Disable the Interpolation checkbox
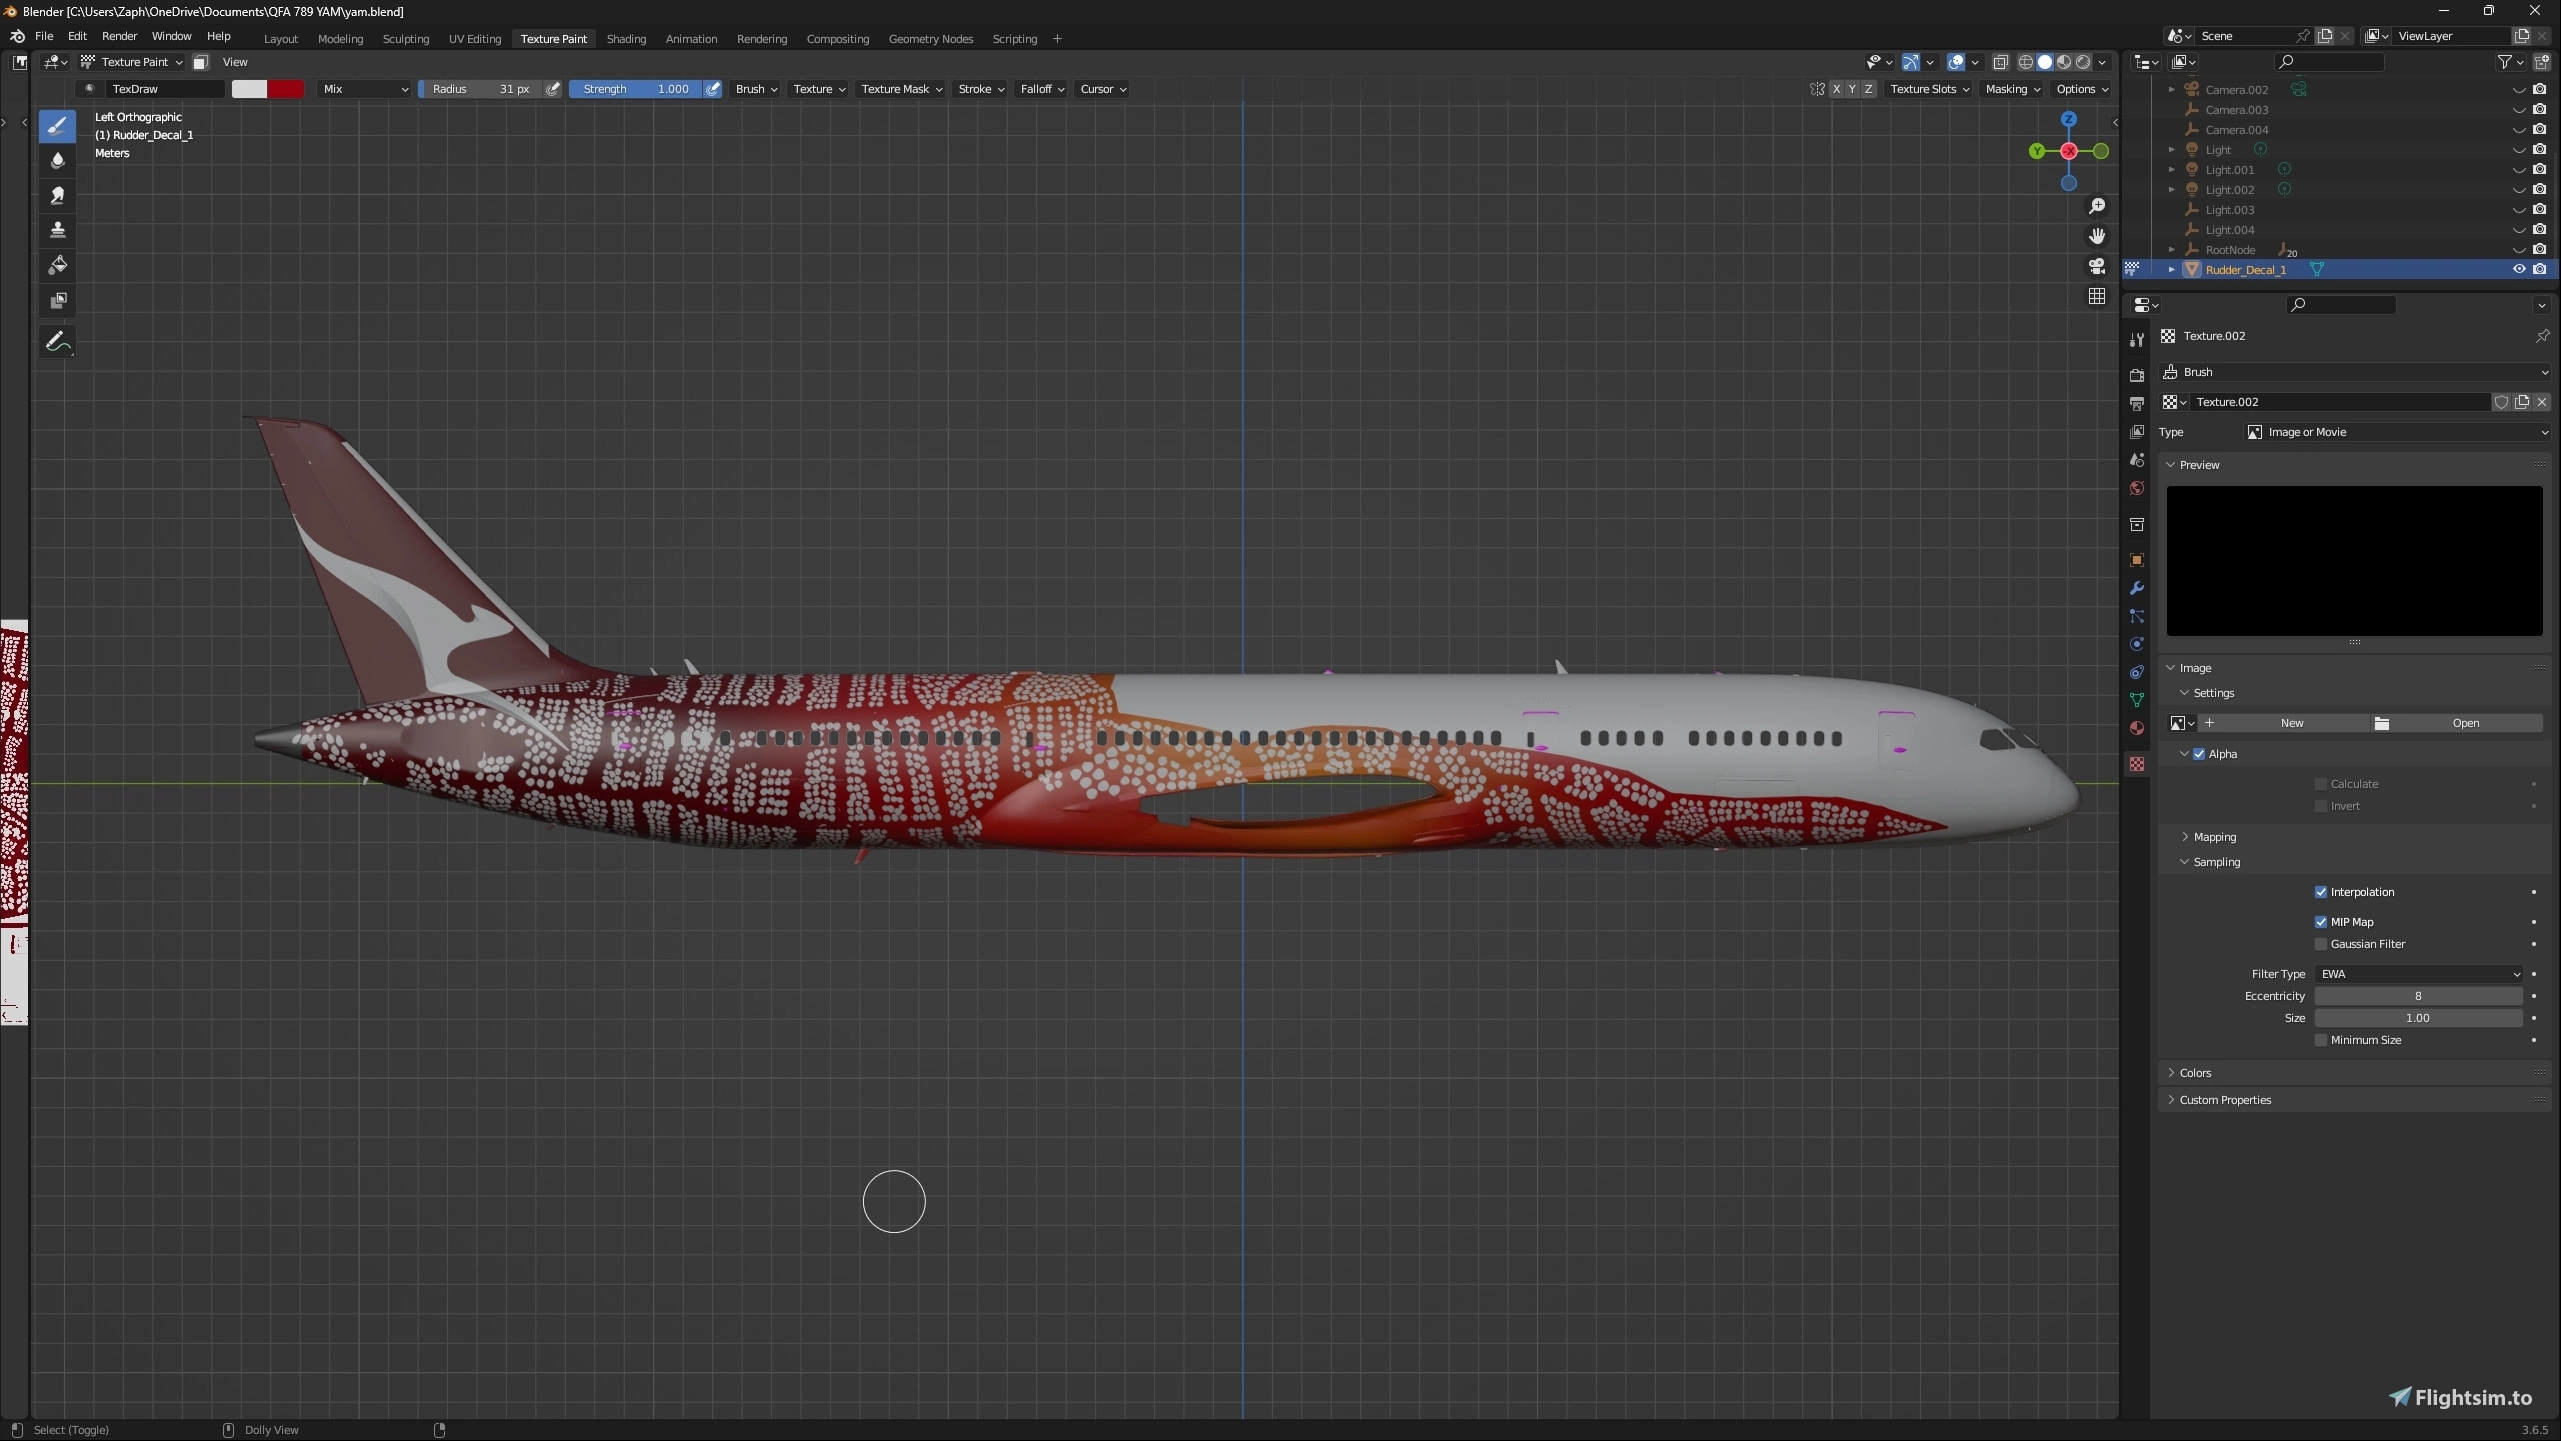Viewport: 2561px width, 1441px height. tap(2321, 892)
